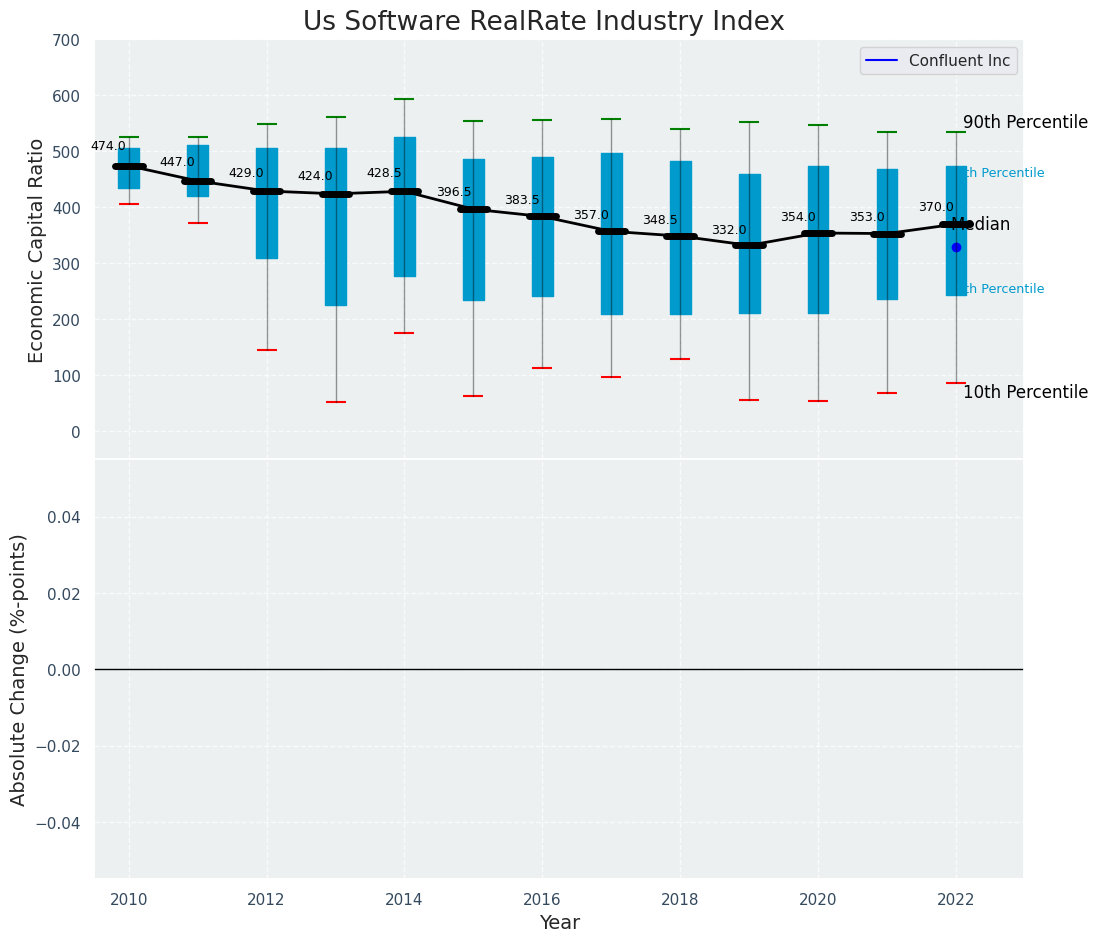Click the 2013 red 10th percentile cap
Viewport: 1098px width, 942px height.
click(x=336, y=403)
